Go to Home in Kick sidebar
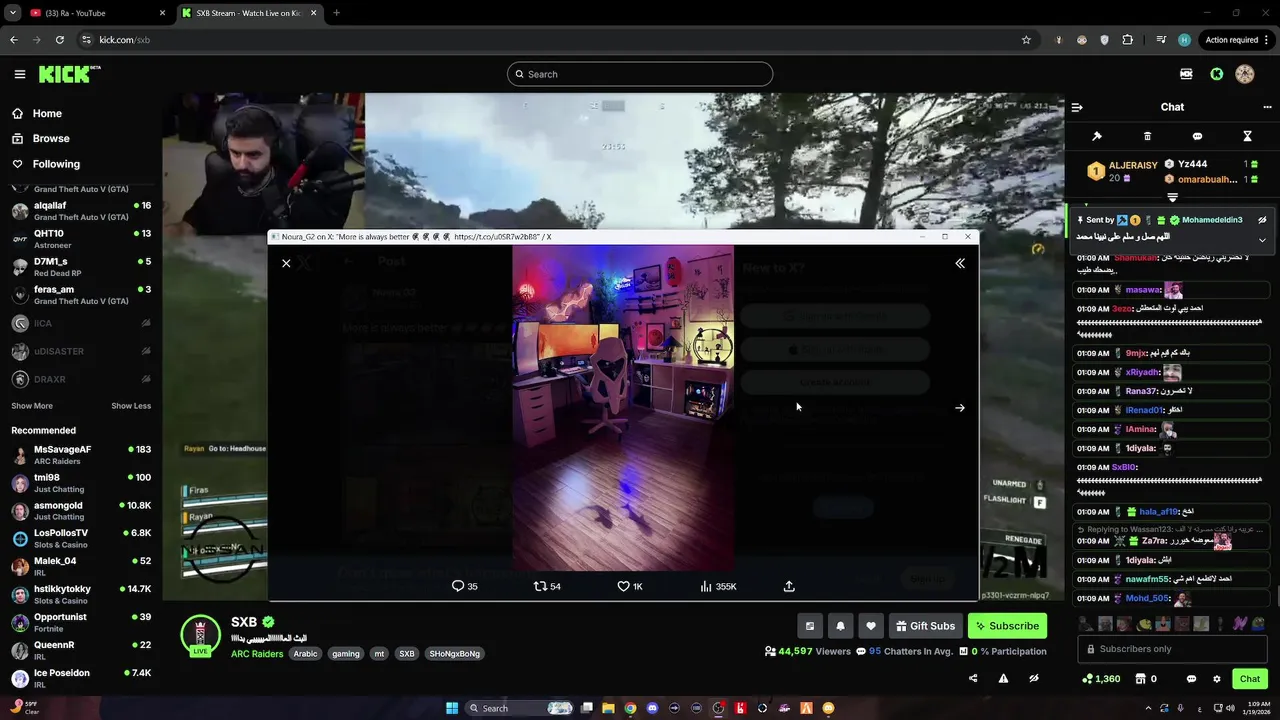1280x720 pixels. tap(47, 114)
